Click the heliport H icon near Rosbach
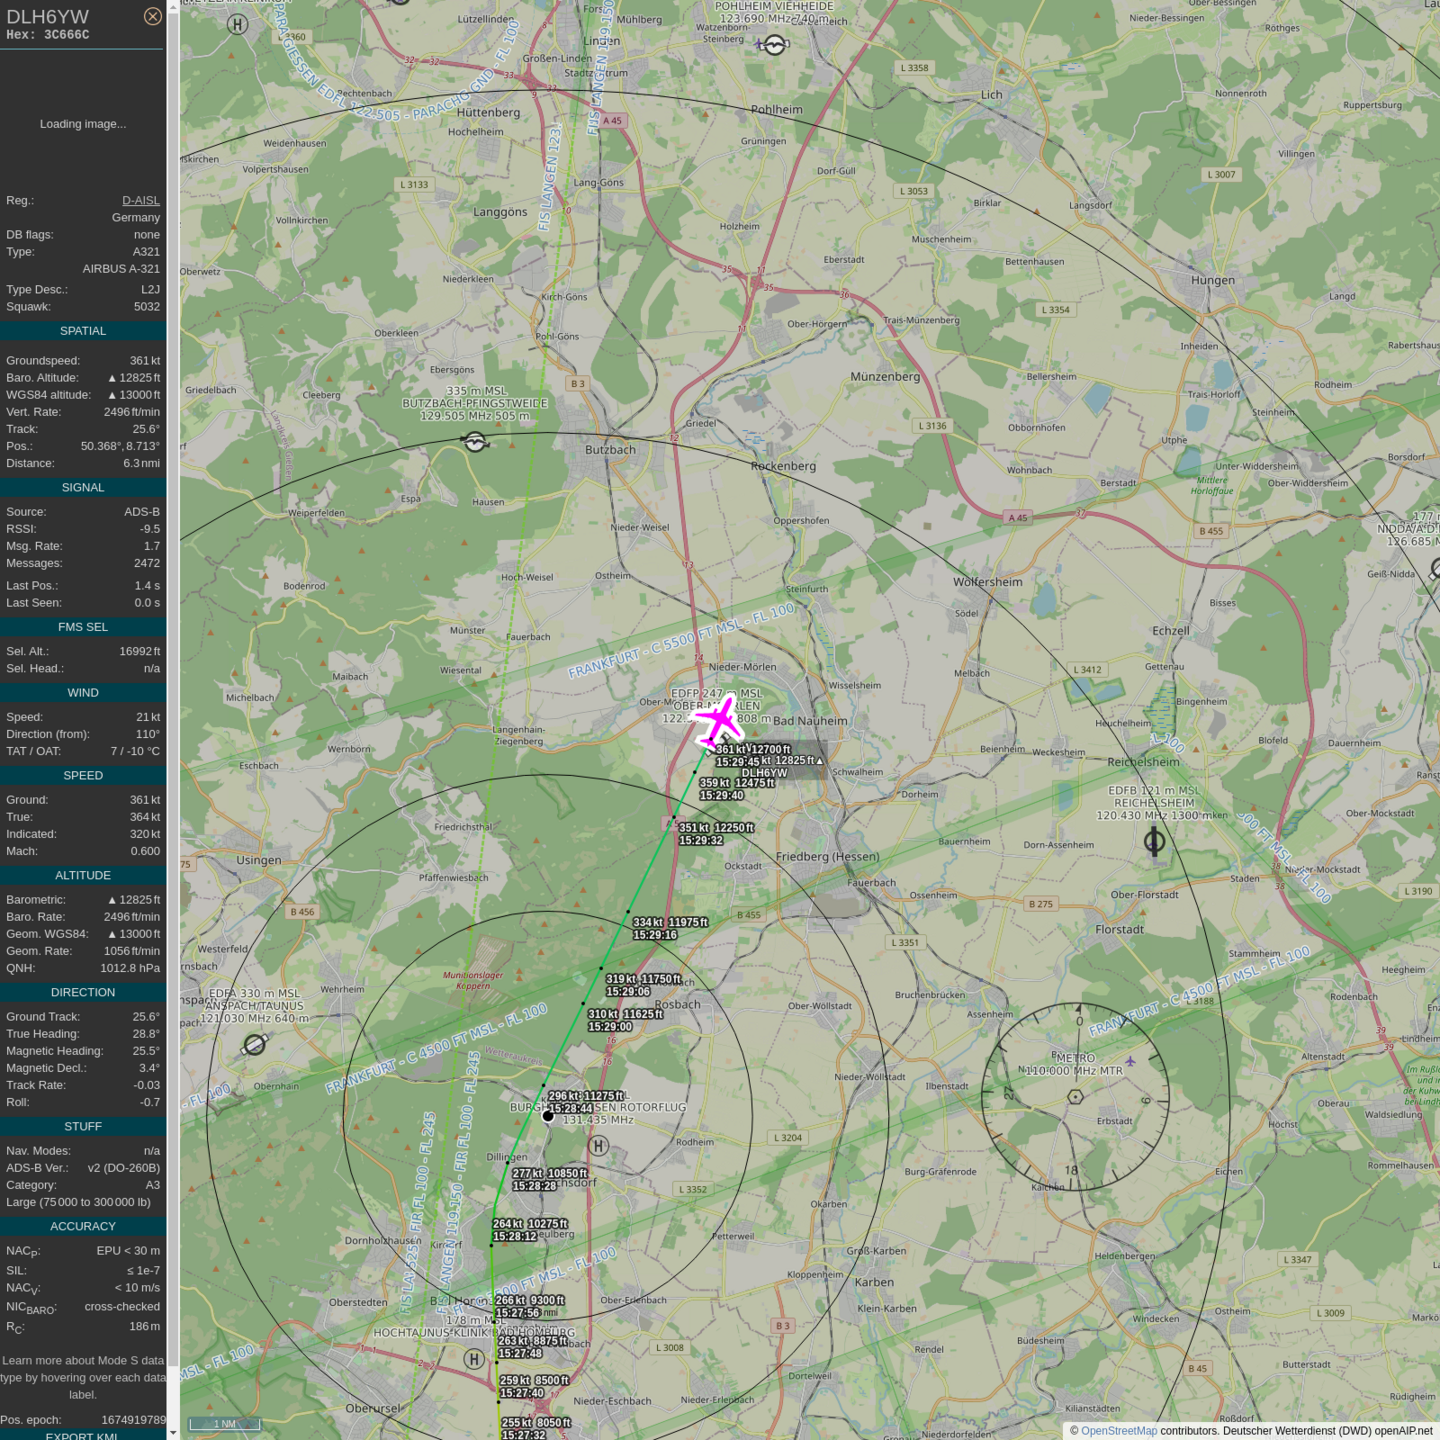Image resolution: width=1440 pixels, height=1440 pixels. click(598, 1146)
